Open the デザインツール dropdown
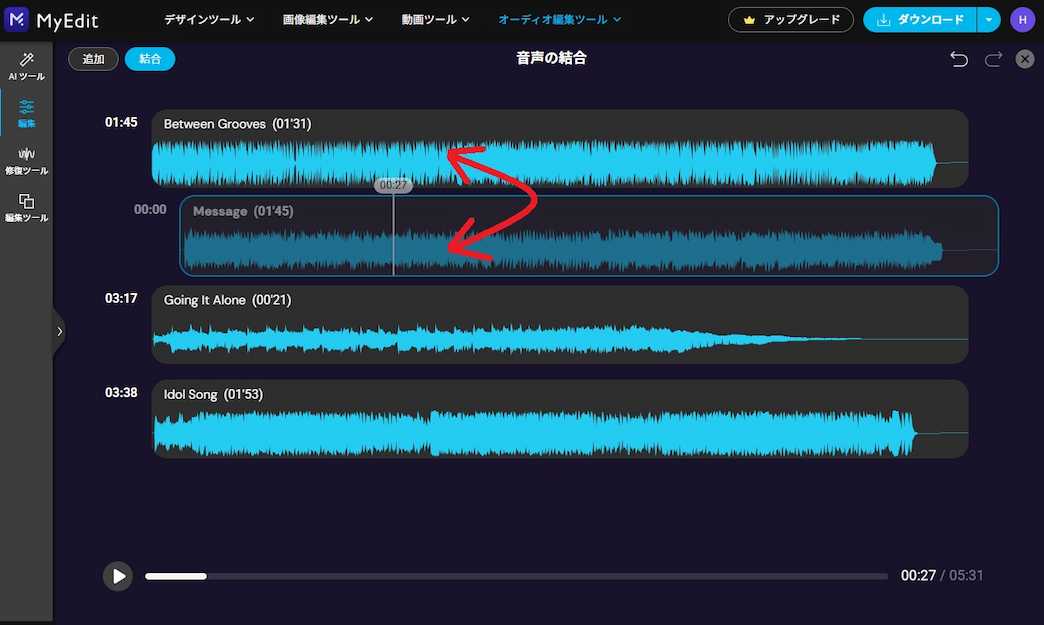This screenshot has width=1044, height=625. click(x=208, y=19)
